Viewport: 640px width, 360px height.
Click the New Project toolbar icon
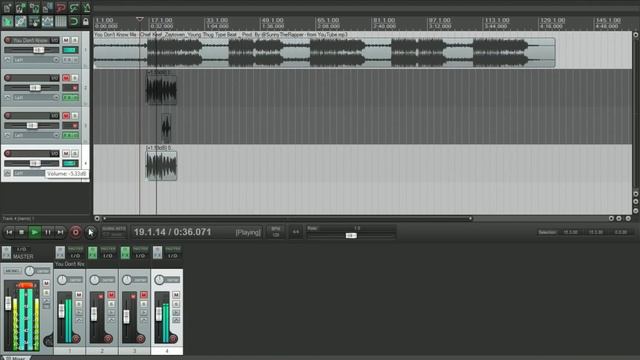[x=7, y=7]
